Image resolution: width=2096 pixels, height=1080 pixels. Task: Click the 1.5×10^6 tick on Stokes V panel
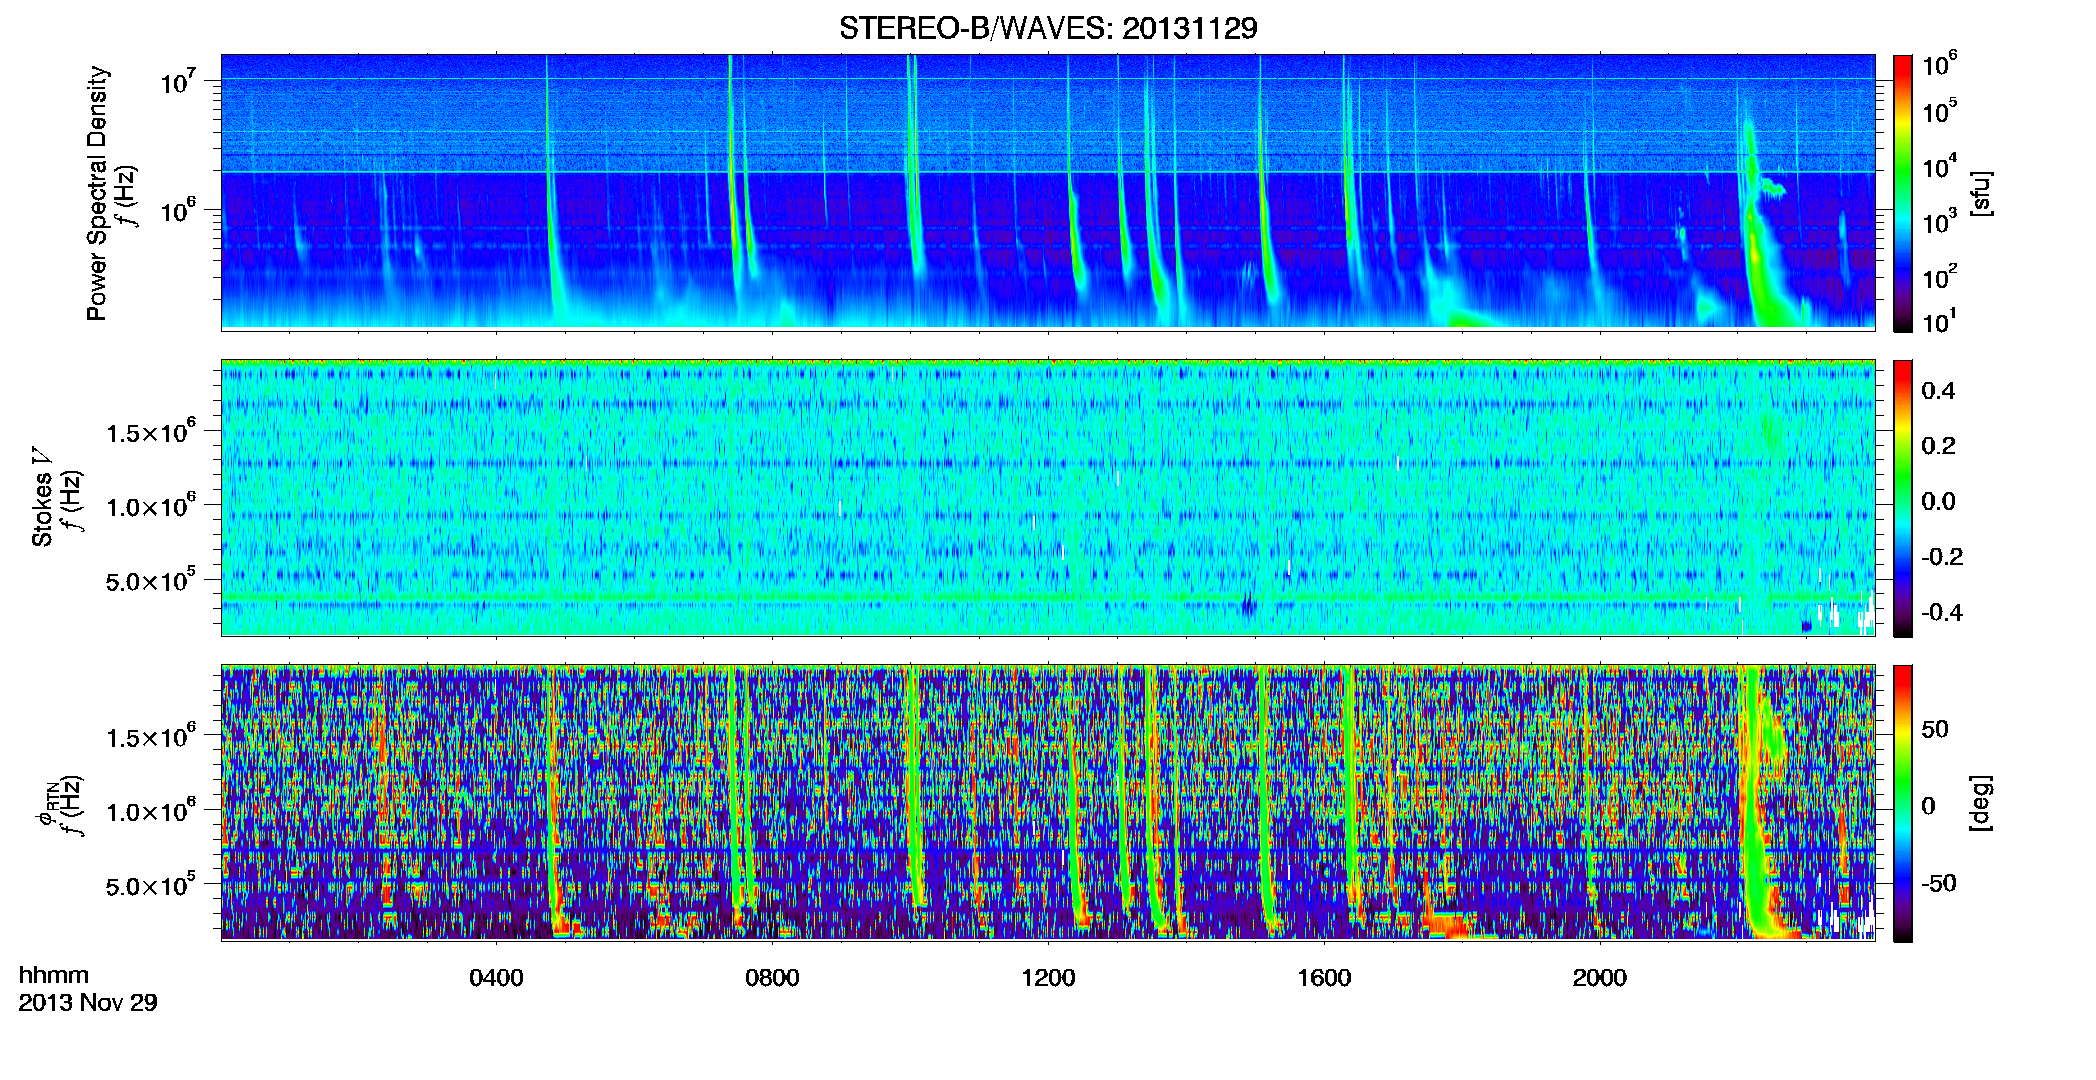(151, 432)
